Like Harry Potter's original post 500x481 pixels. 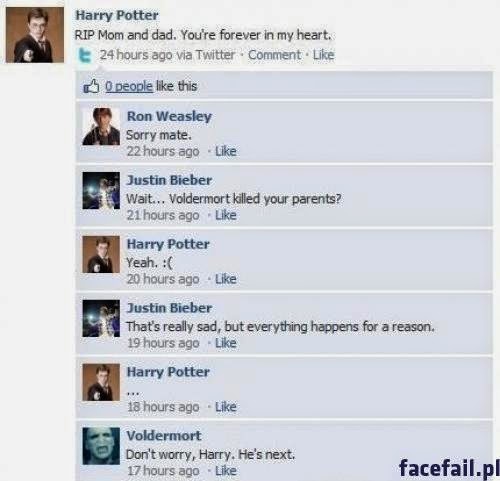click(x=323, y=55)
